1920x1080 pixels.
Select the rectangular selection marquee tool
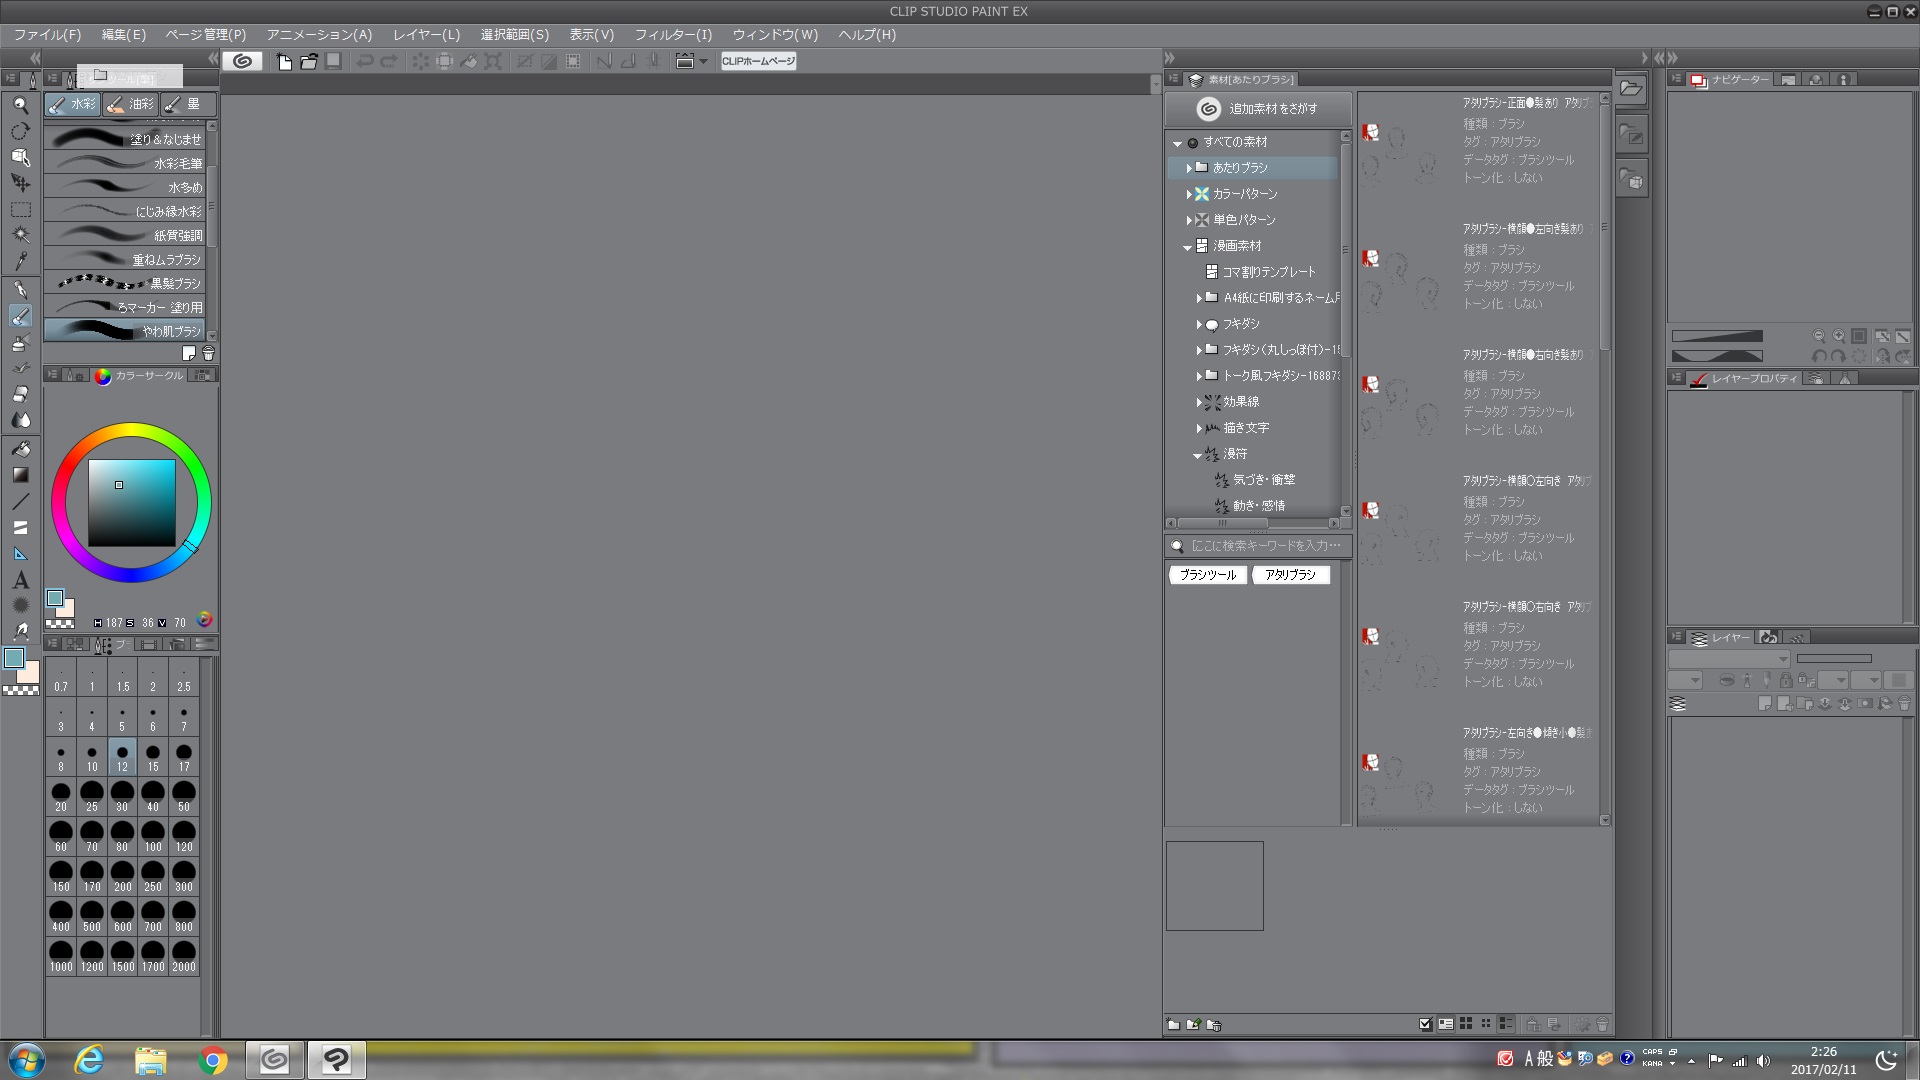tap(20, 210)
